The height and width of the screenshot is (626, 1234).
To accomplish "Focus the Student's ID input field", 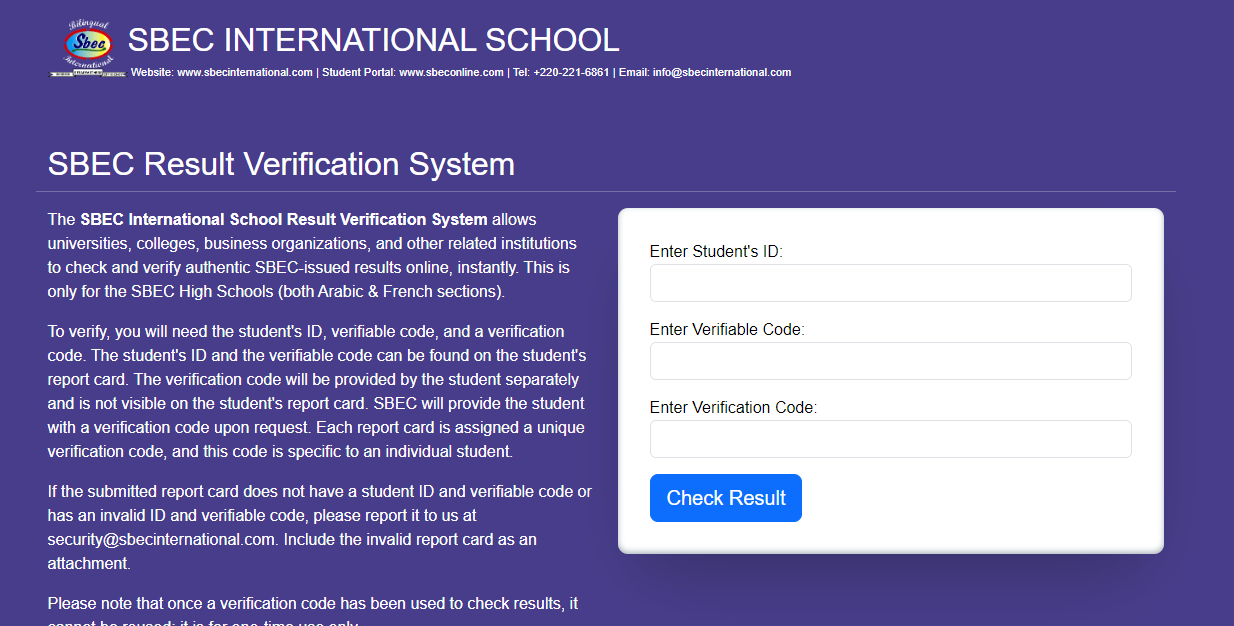I will pyautogui.click(x=891, y=283).
